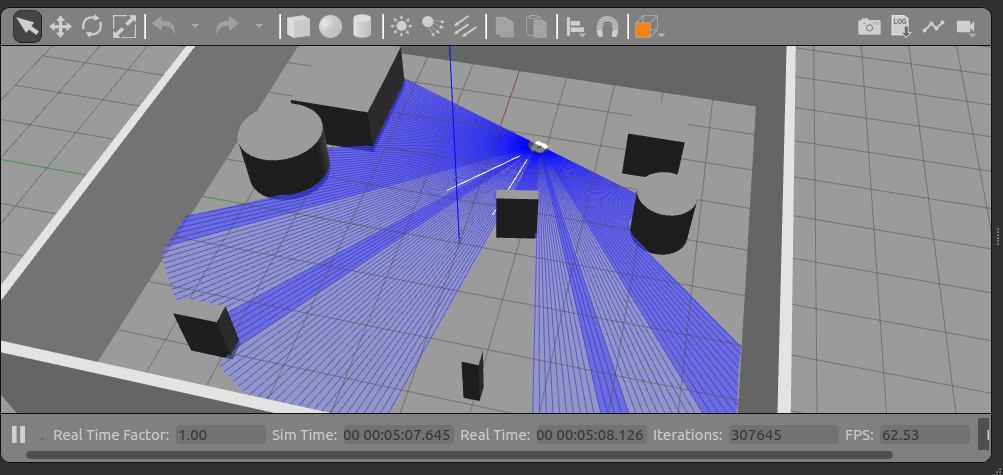Click the horizontal scrollbar at the bottom
Image resolution: width=1003 pixels, height=475 pixels.
(460, 455)
